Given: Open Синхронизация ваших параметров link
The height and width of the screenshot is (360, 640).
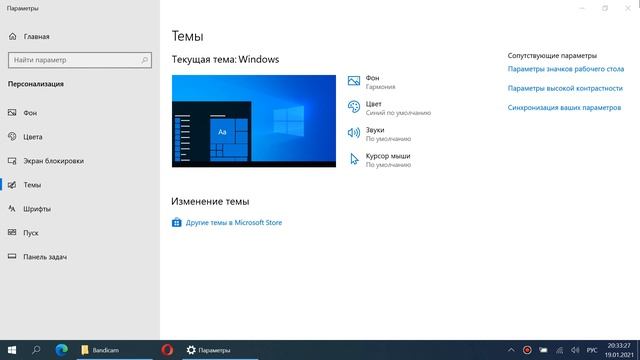Looking at the screenshot, I should (x=564, y=108).
